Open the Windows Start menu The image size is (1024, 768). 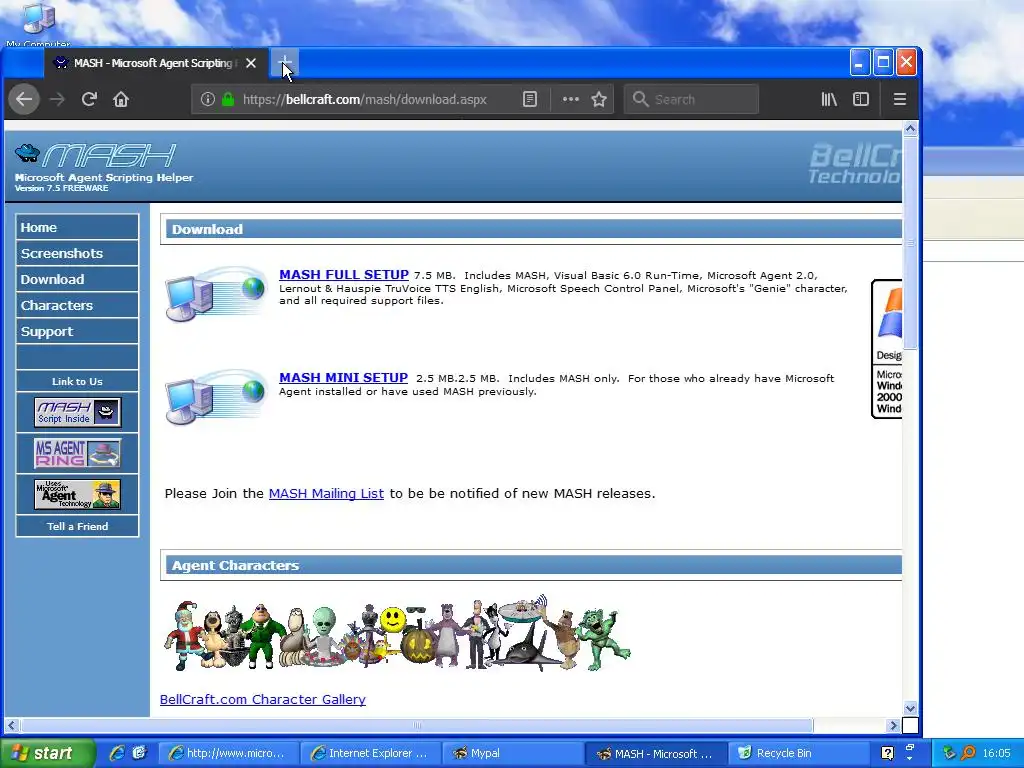(47, 753)
